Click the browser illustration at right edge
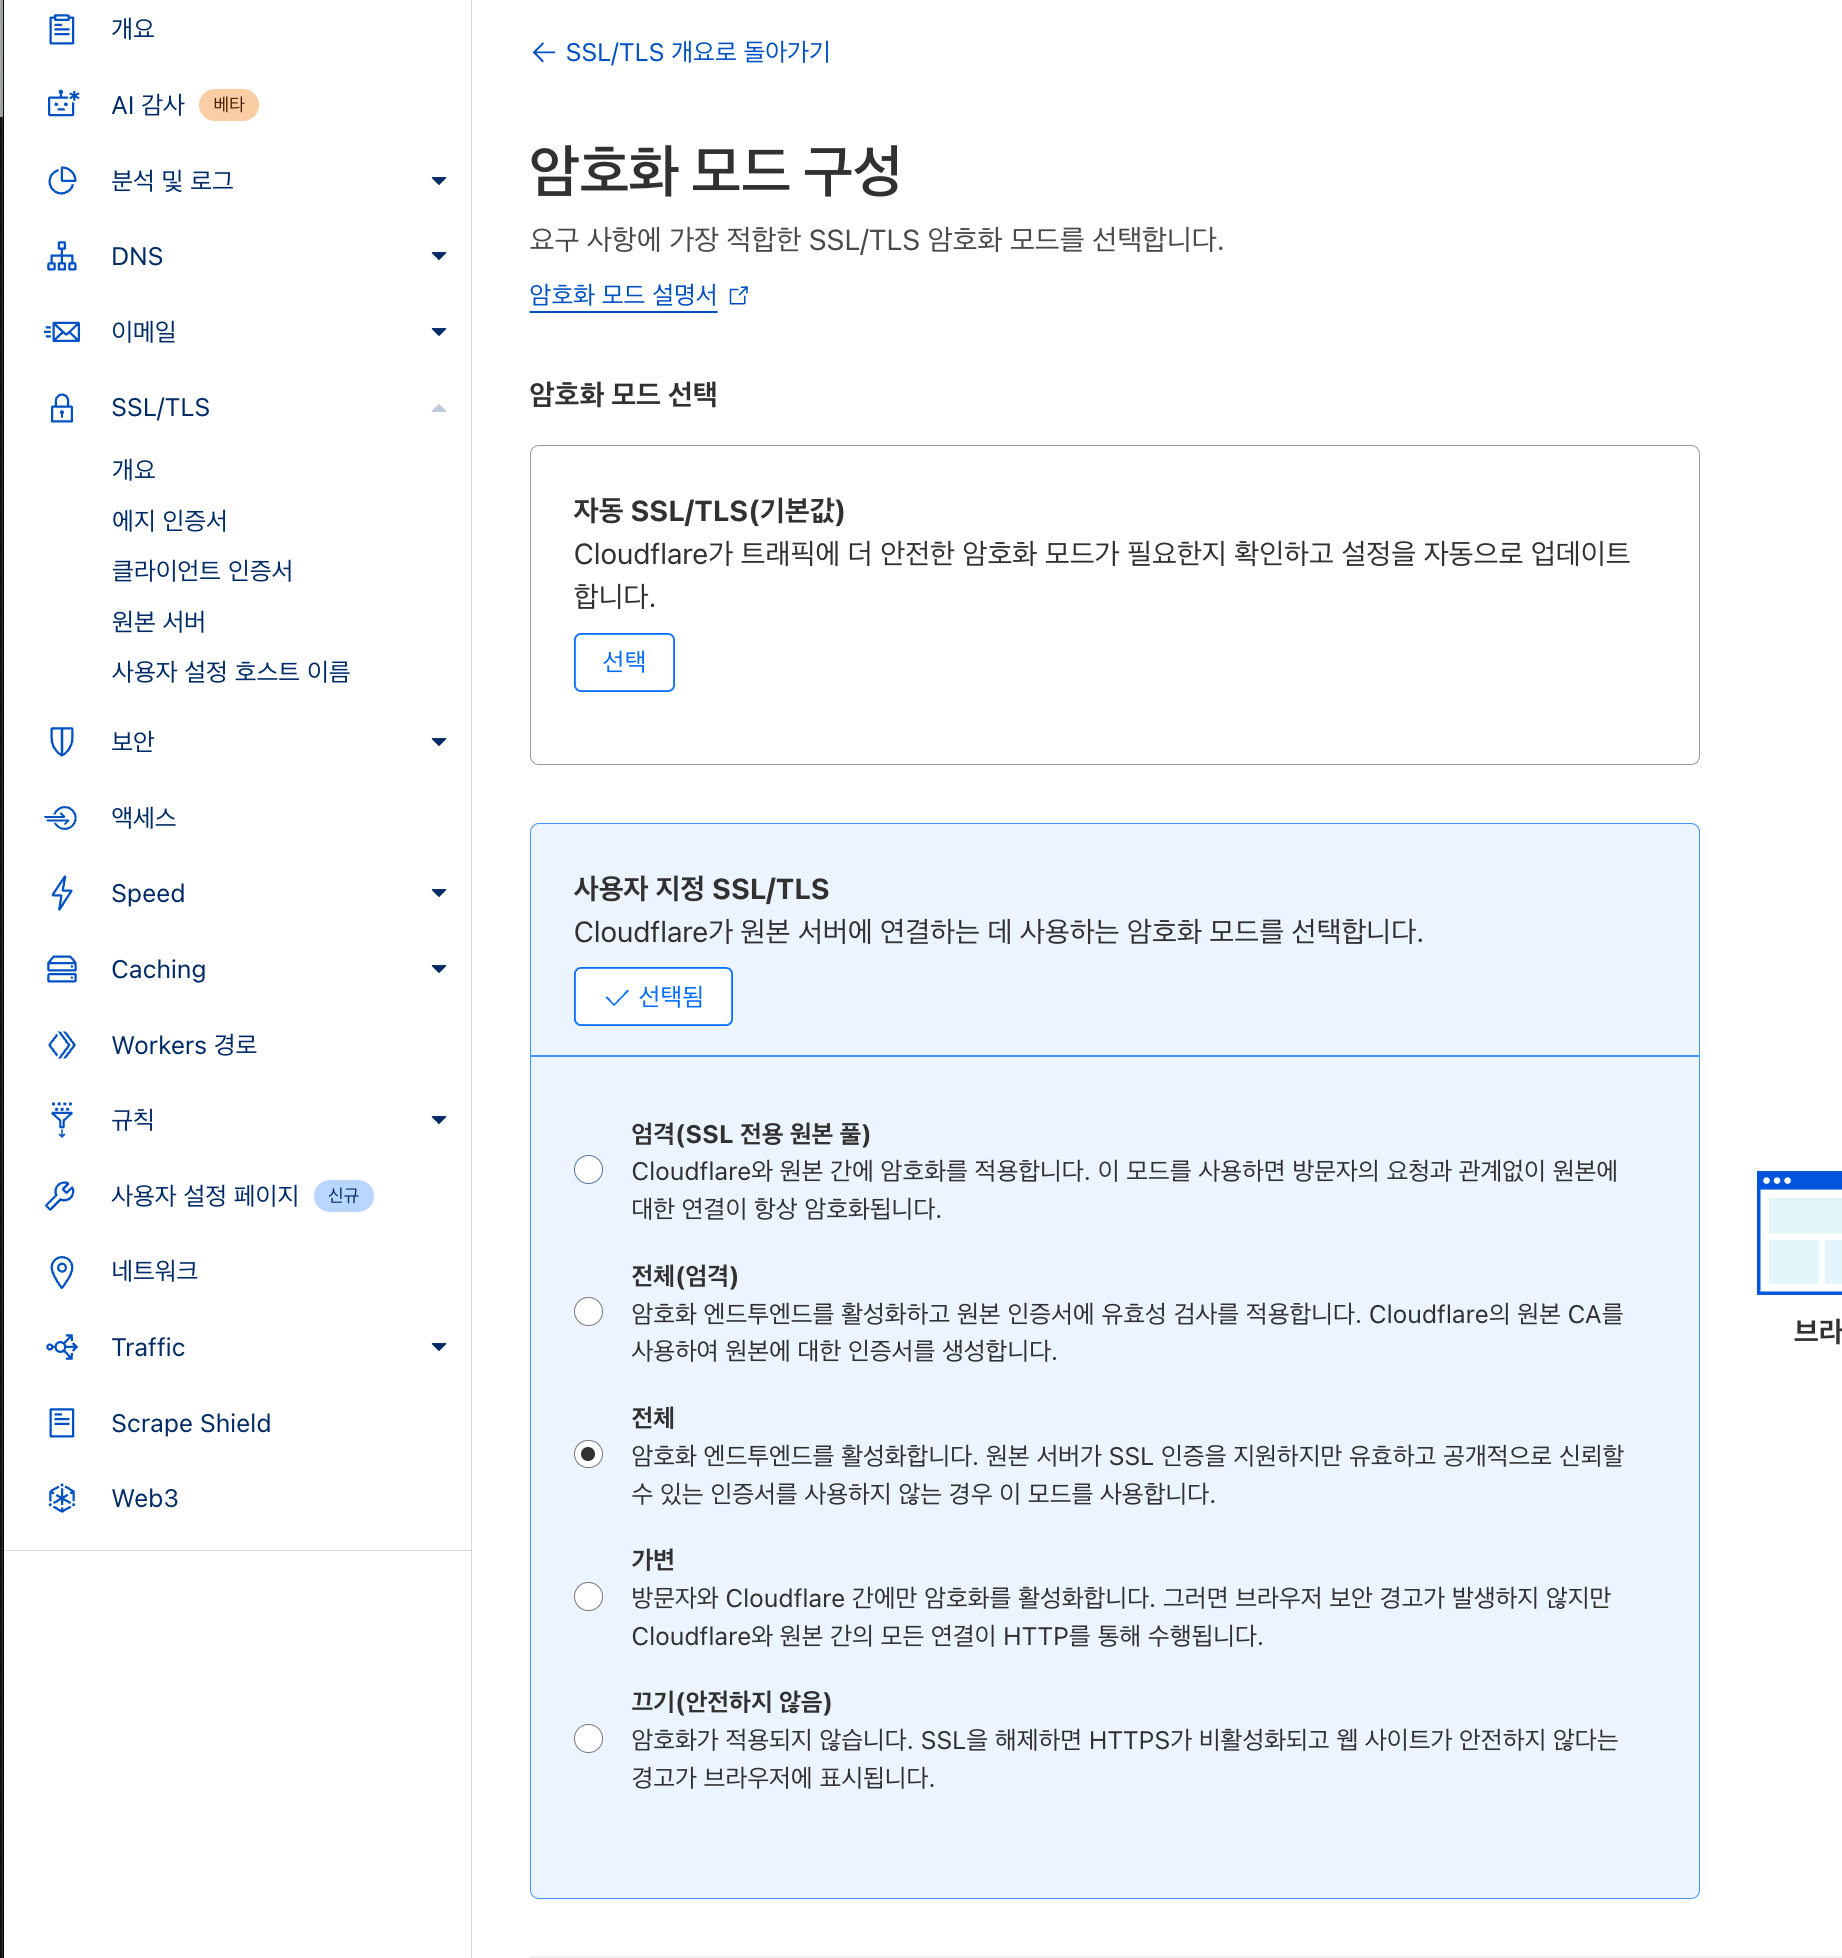Viewport: 1842px width, 1958px height. [x=1799, y=1233]
